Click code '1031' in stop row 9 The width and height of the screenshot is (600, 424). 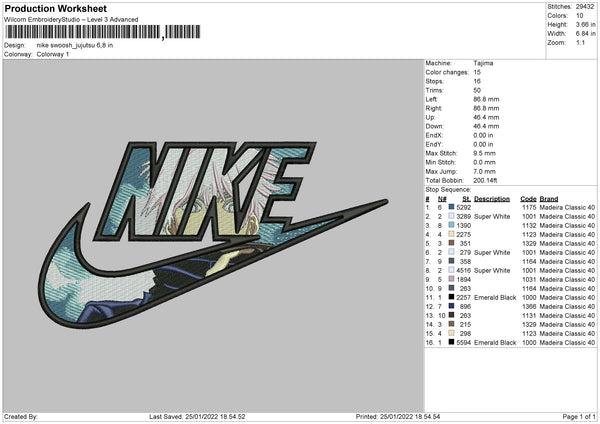click(529, 279)
